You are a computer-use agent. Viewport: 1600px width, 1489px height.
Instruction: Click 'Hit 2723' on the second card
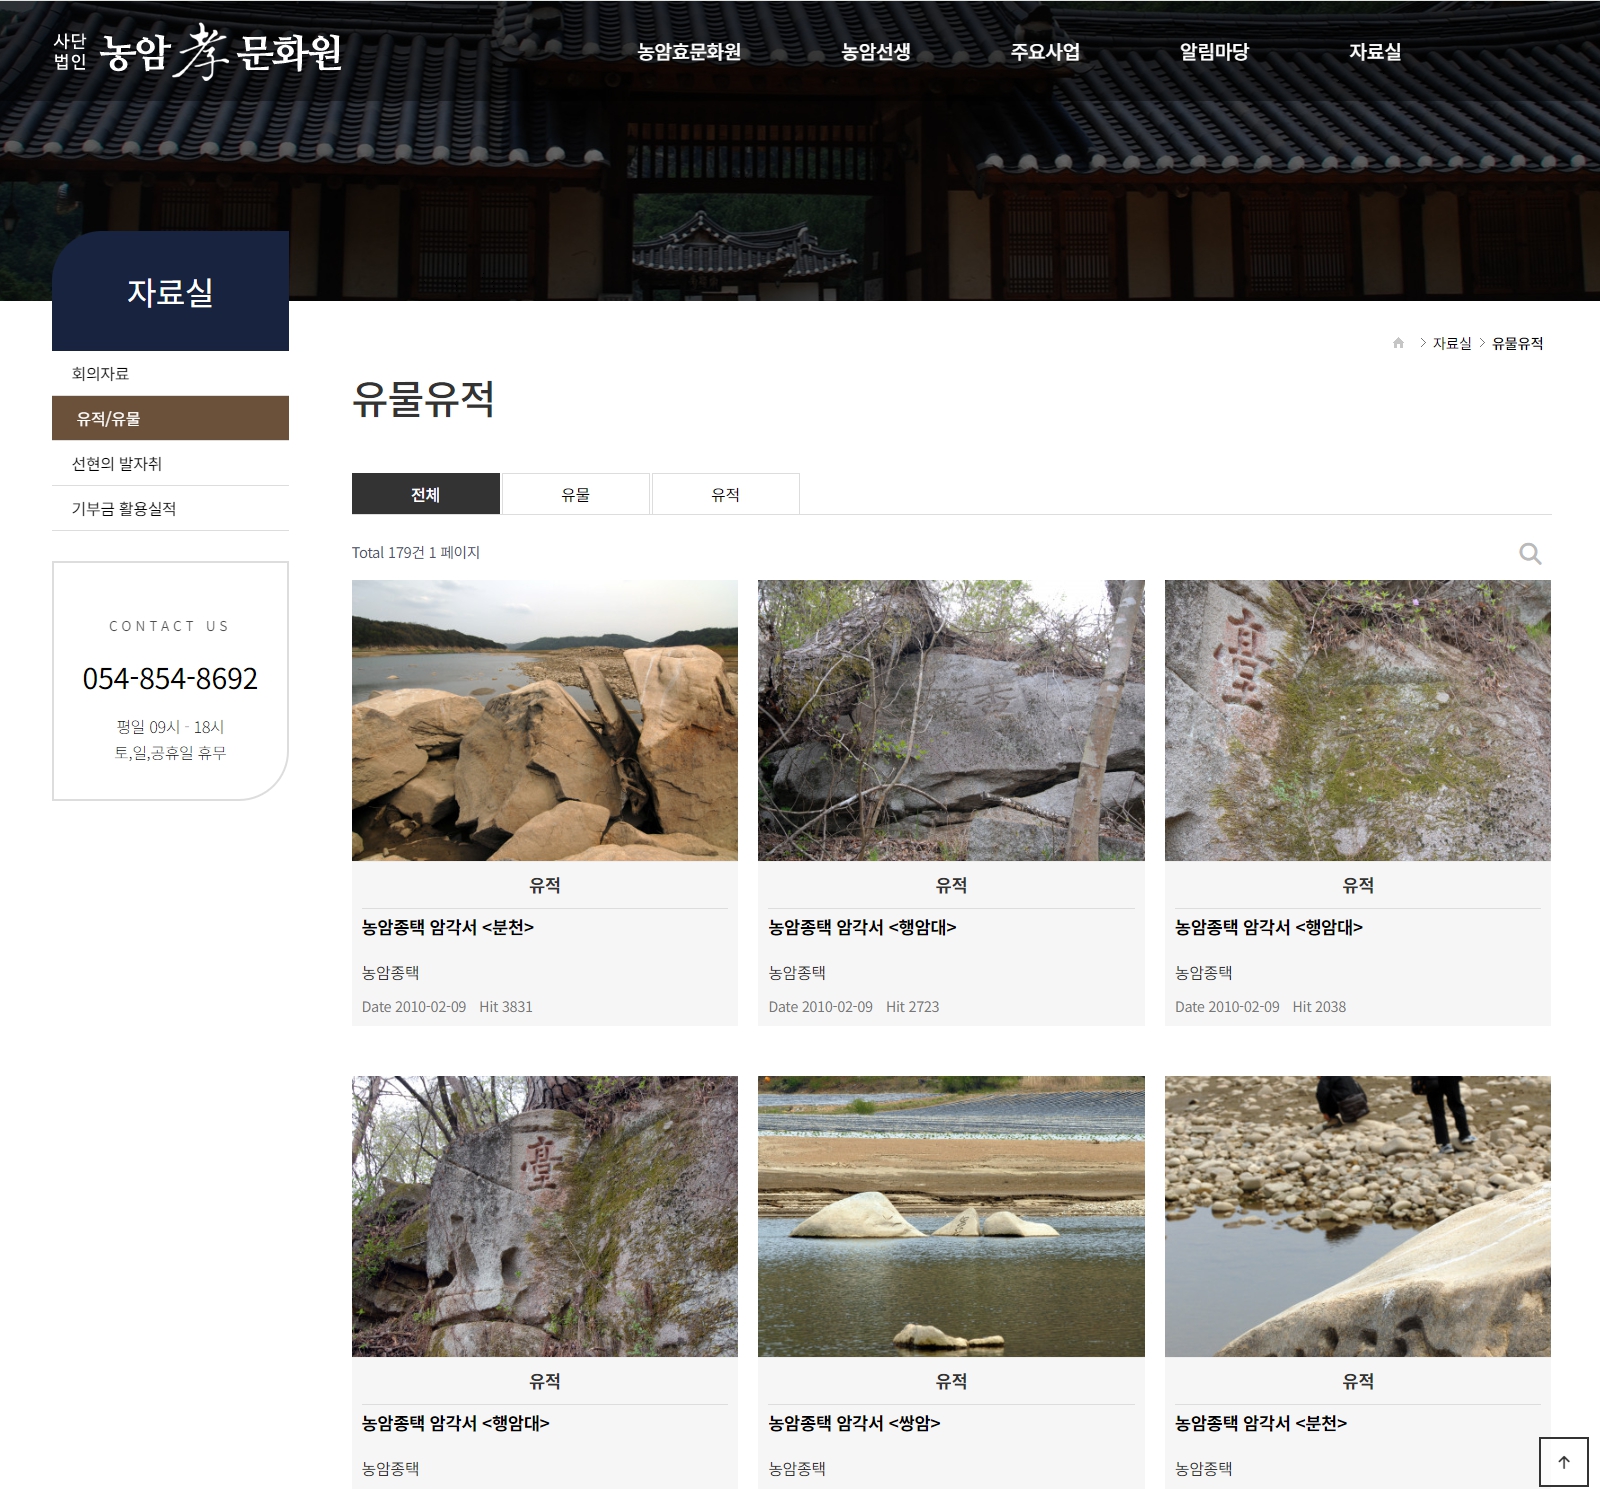coord(912,1007)
